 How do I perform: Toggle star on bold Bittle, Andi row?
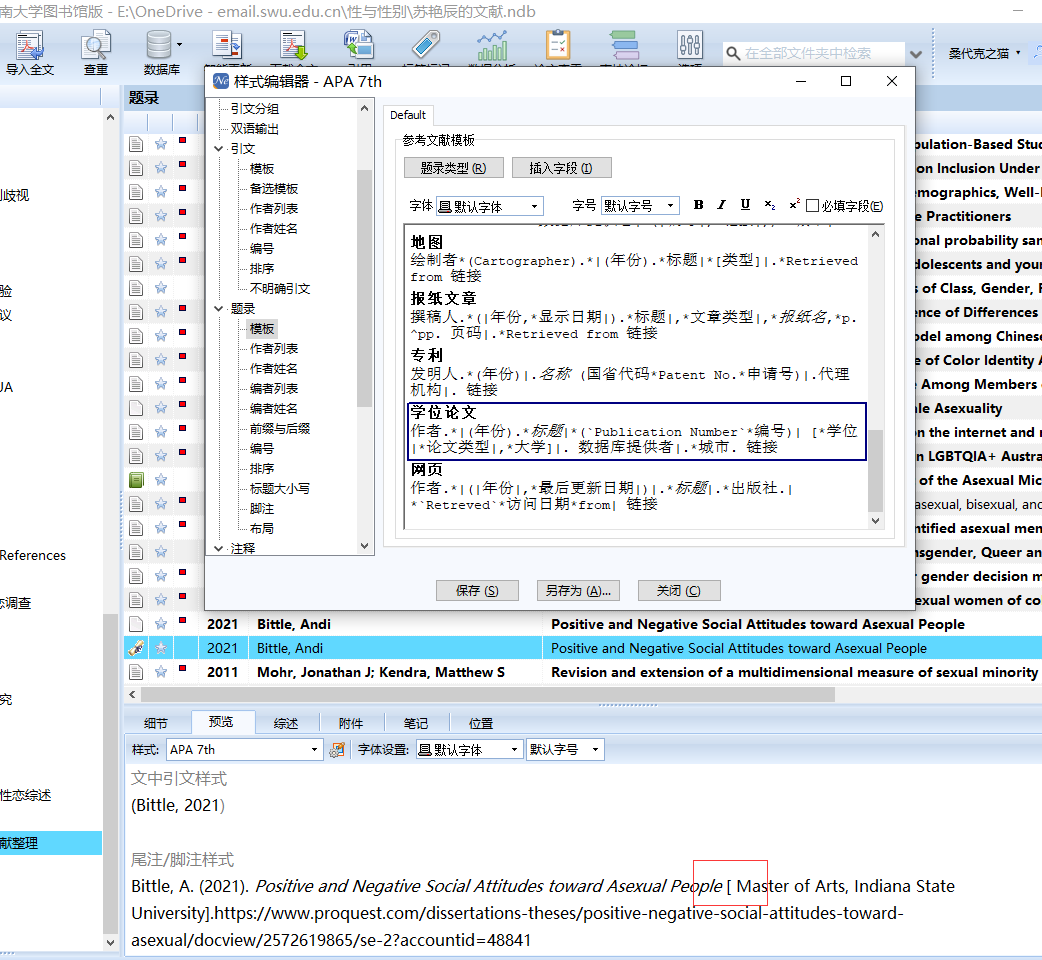click(x=161, y=624)
